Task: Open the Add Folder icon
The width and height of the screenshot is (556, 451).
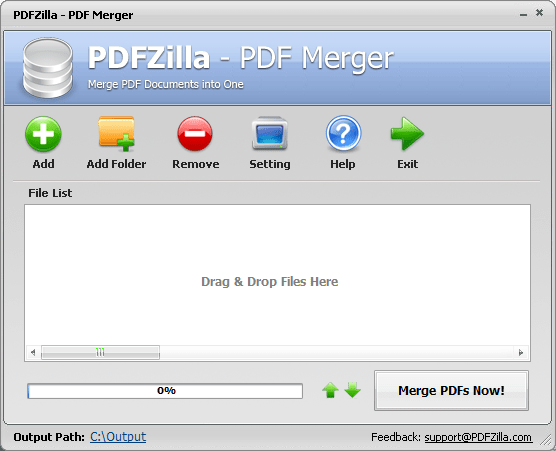Action: (x=116, y=134)
